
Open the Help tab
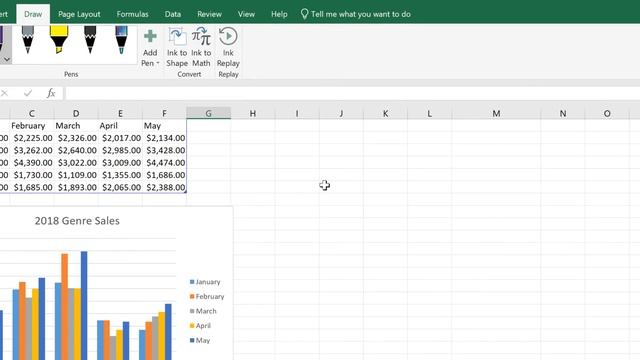point(279,14)
